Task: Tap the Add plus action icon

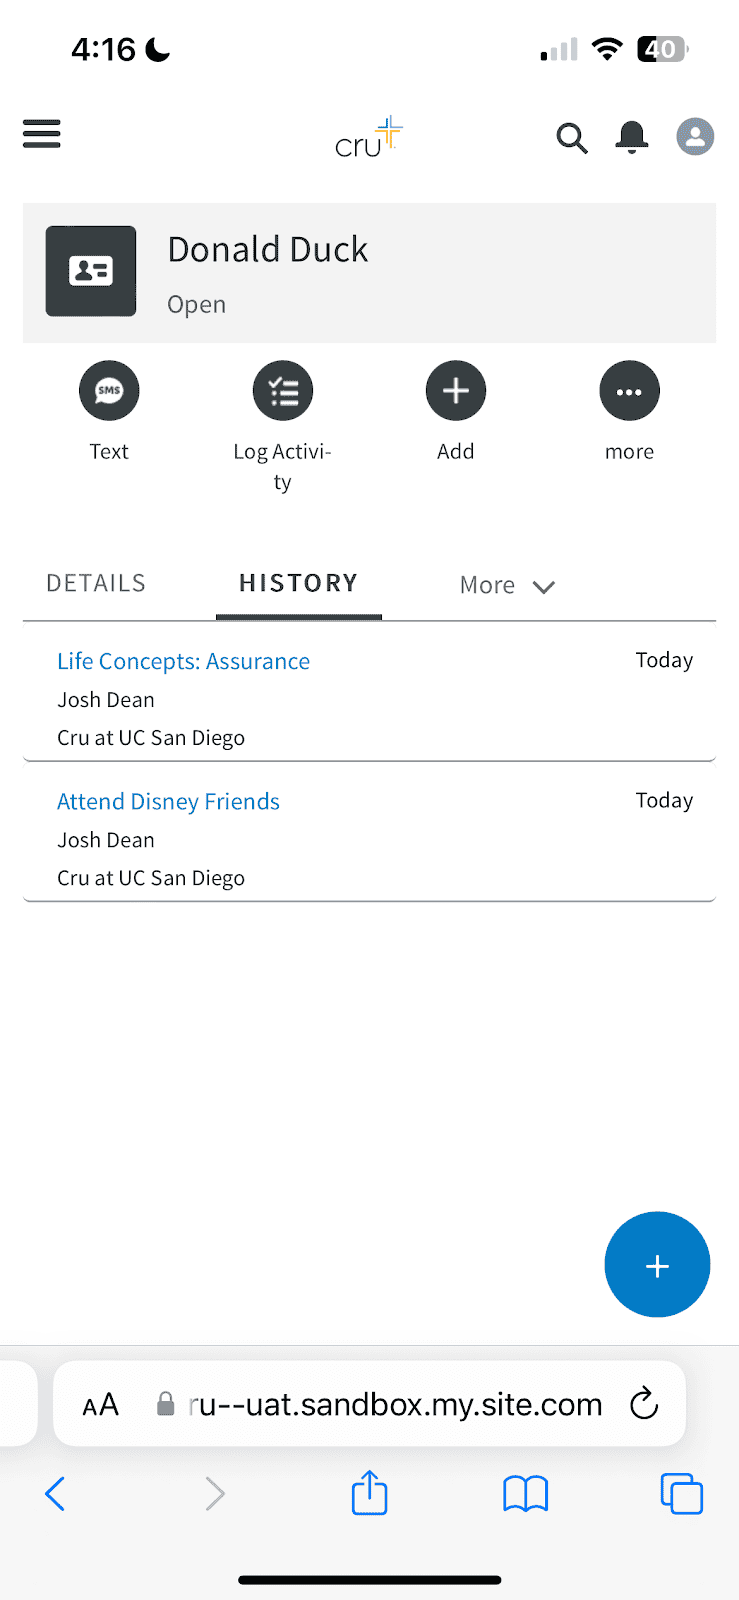Action: (x=456, y=390)
